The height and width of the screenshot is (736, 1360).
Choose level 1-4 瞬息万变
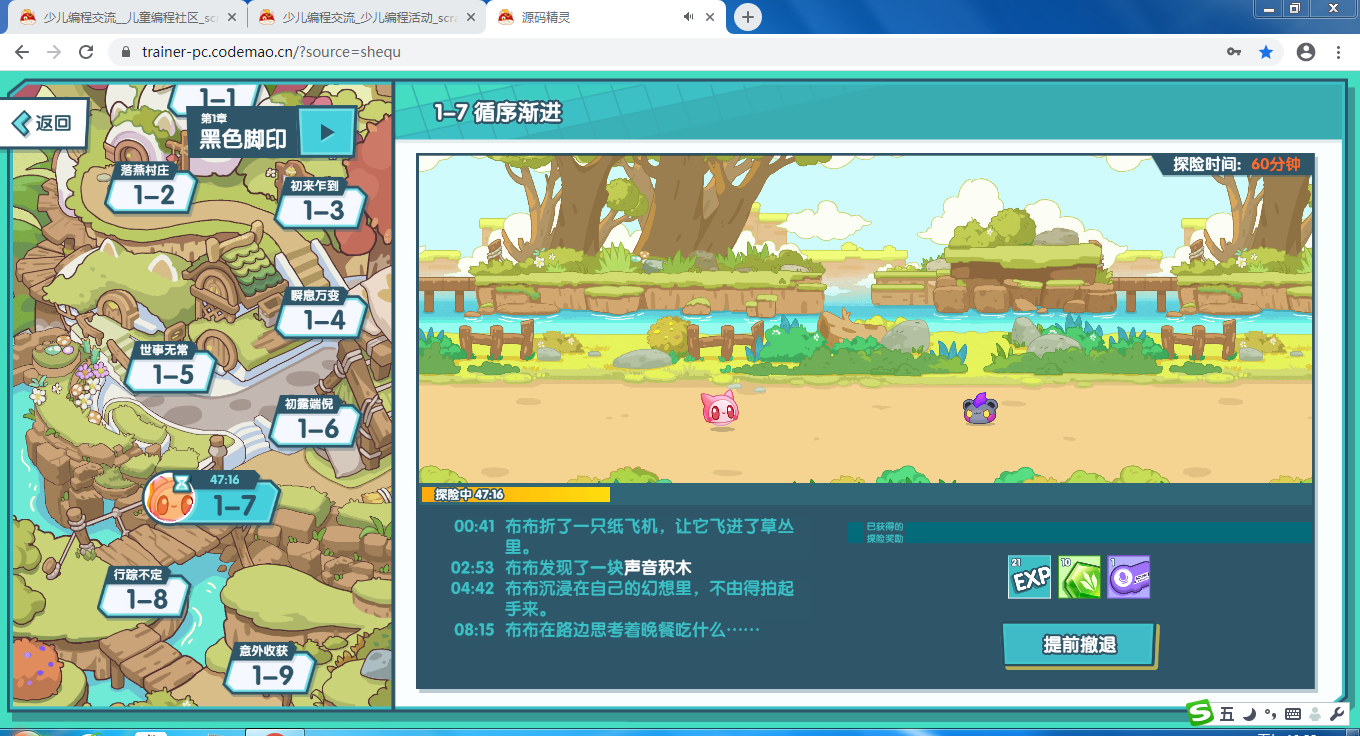click(322, 312)
